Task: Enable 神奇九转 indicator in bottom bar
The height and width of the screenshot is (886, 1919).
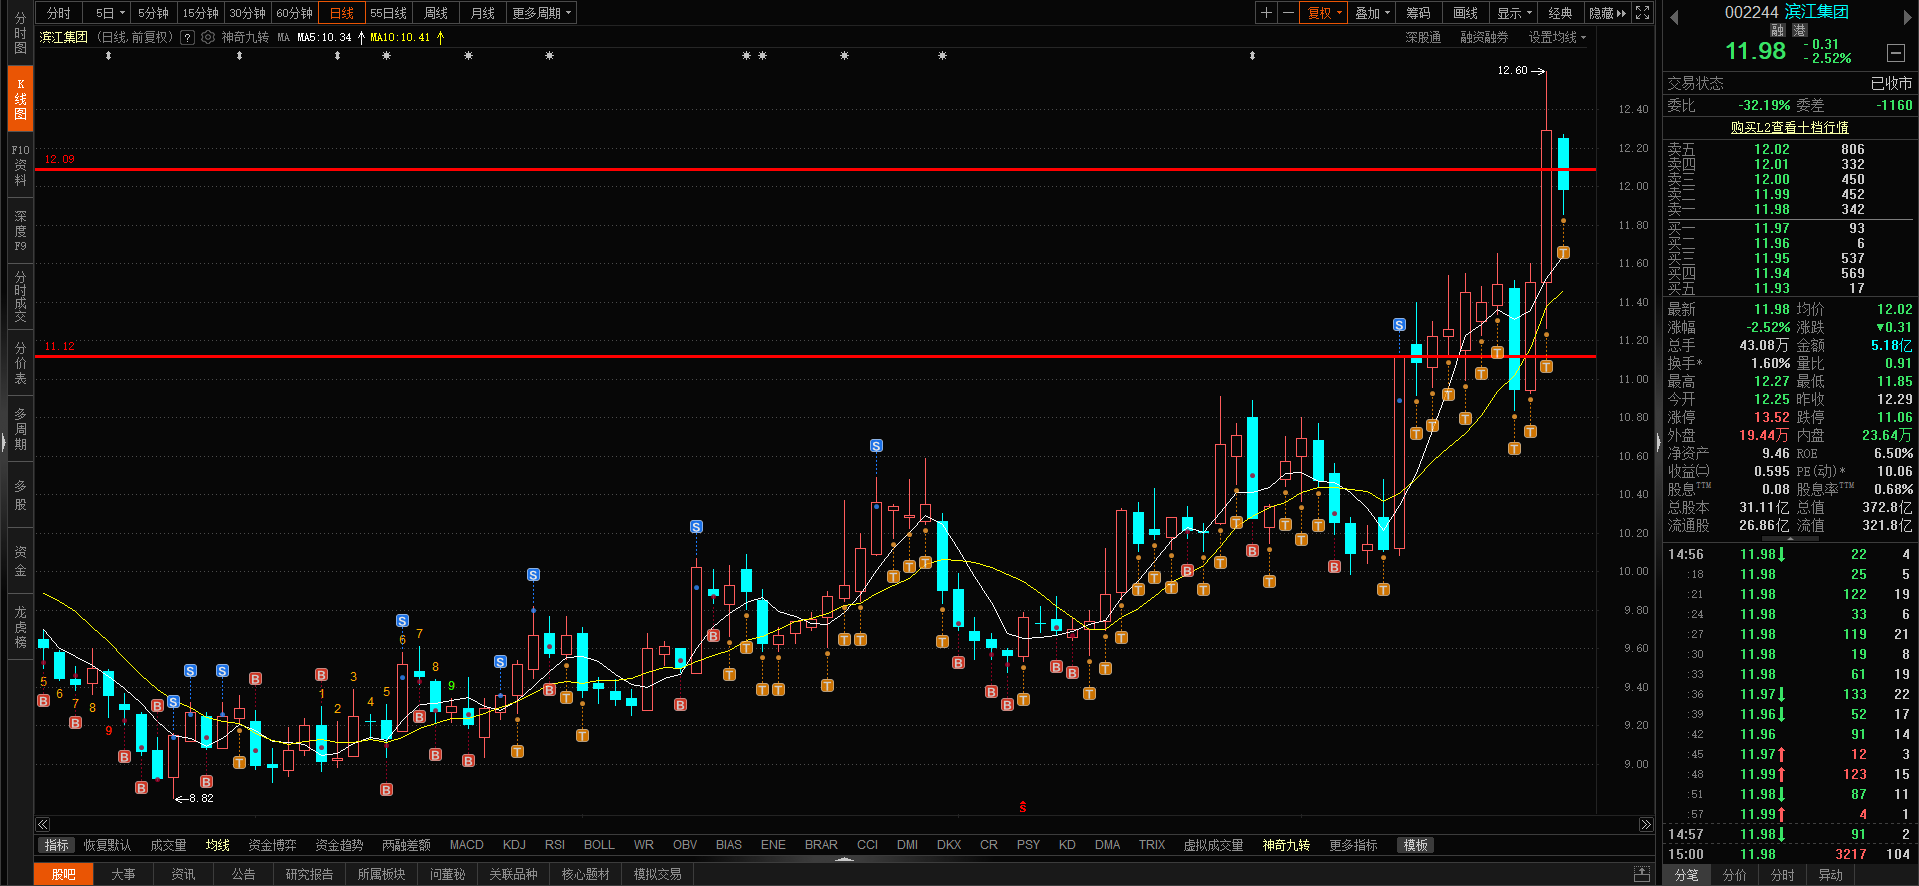Action: click(x=1286, y=845)
